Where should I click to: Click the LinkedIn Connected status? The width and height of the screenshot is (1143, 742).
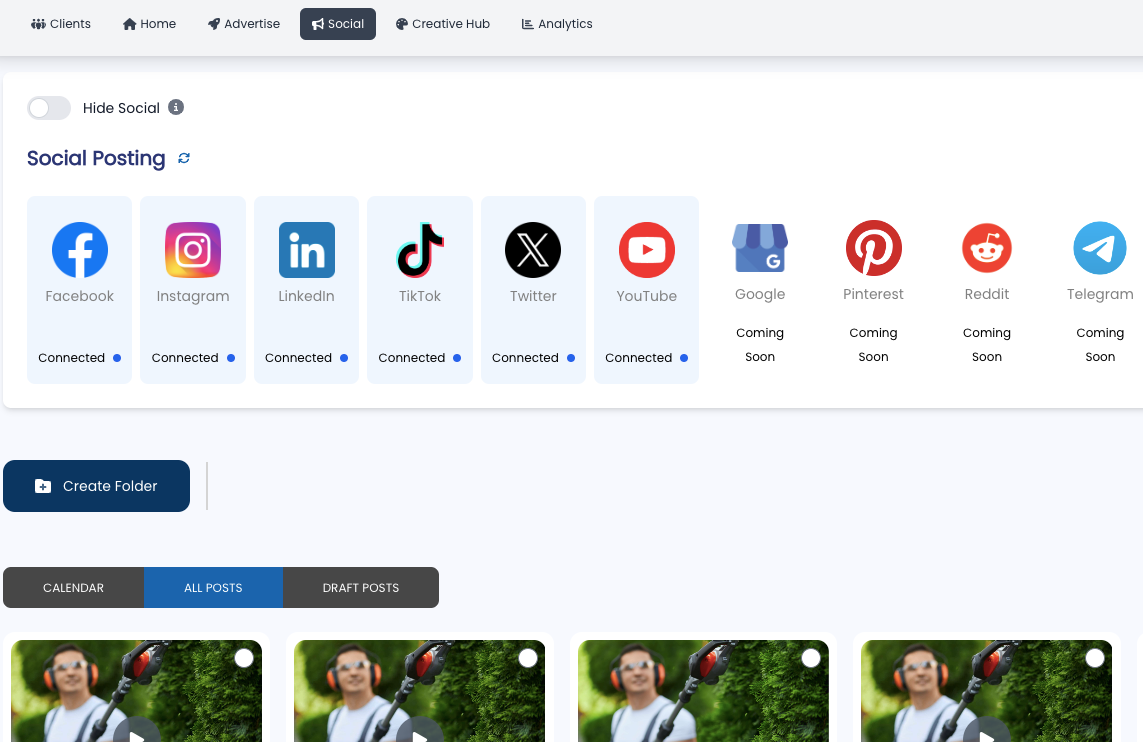click(306, 358)
